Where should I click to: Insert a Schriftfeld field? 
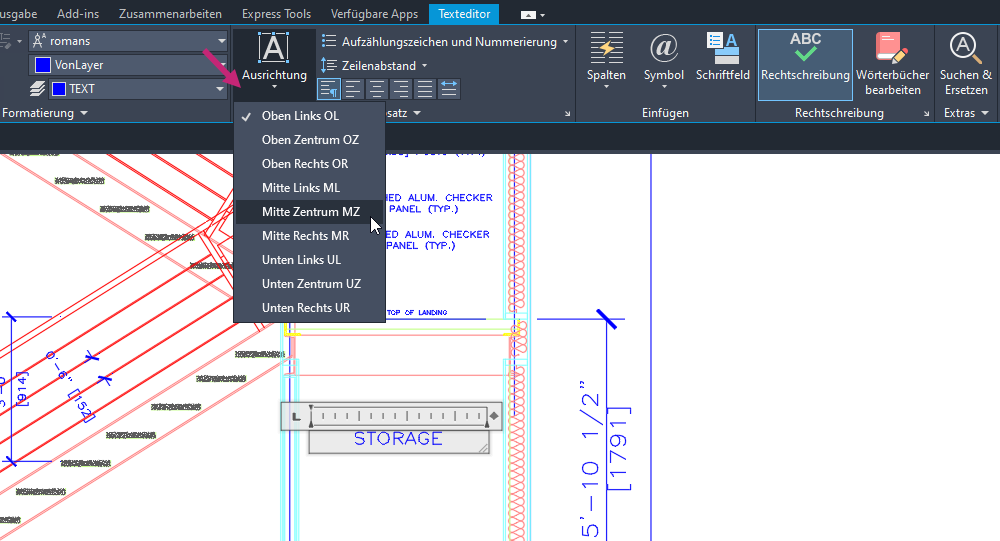(723, 57)
